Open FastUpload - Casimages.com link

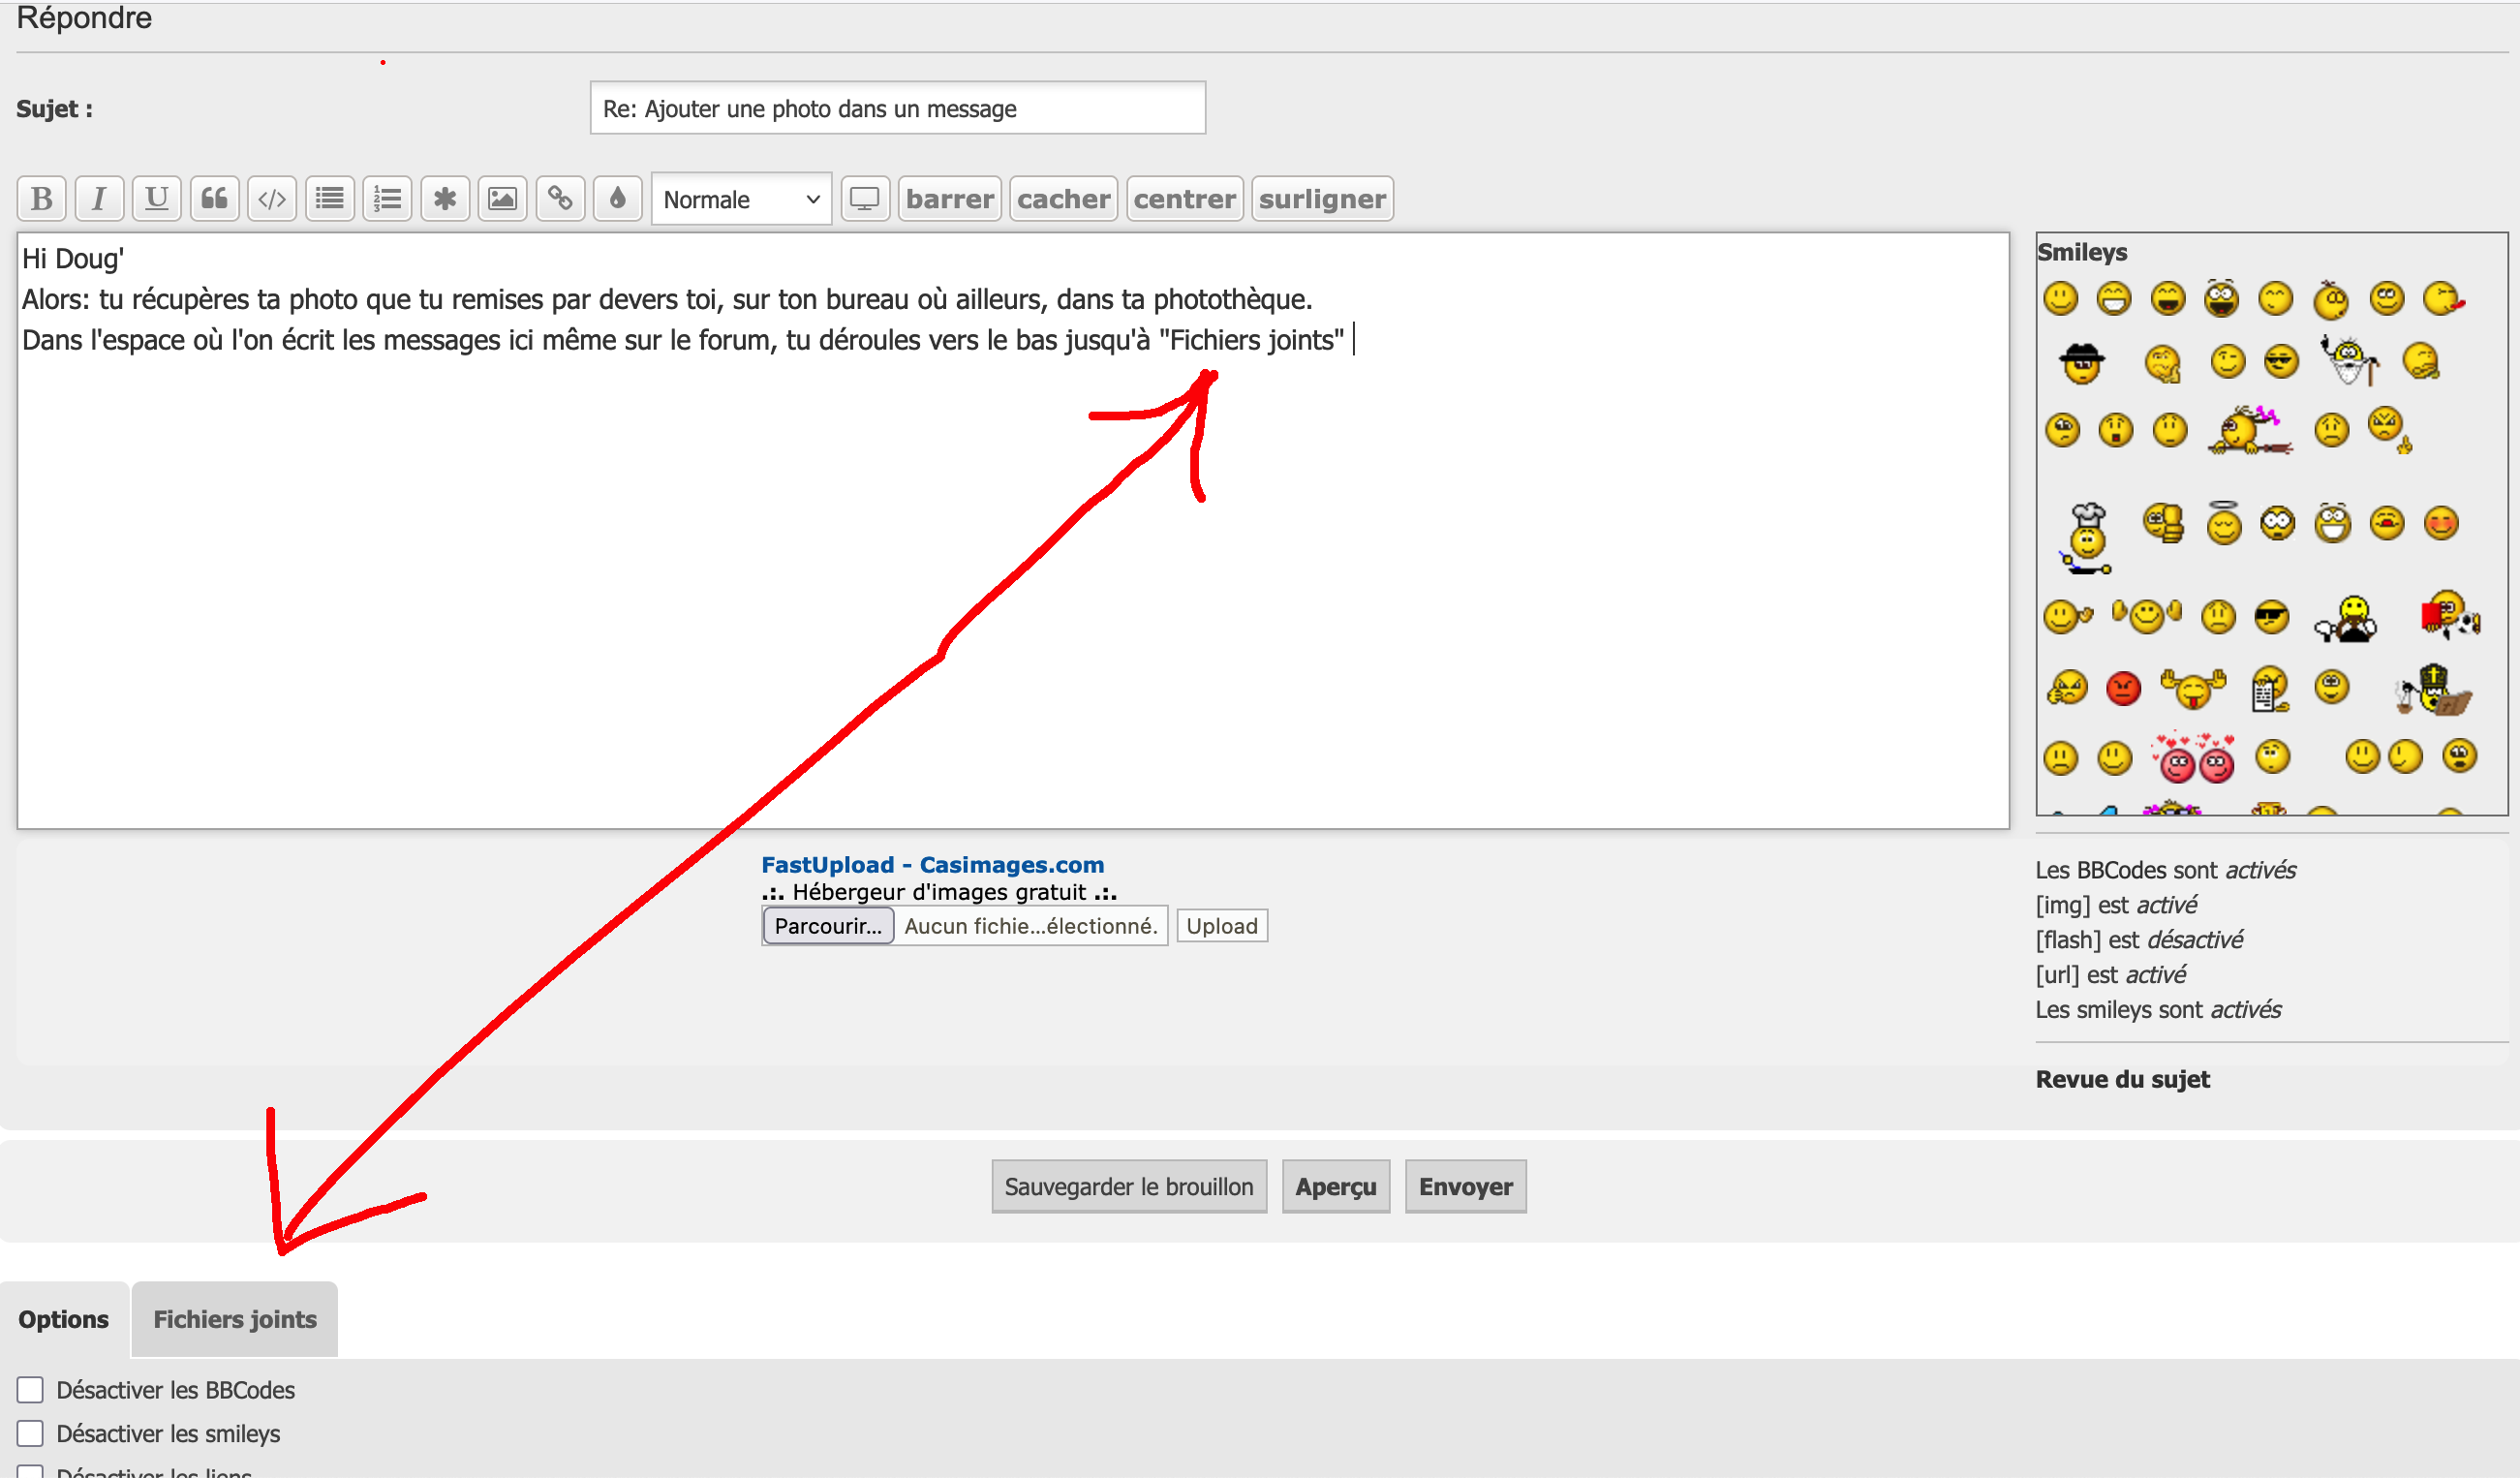tap(932, 865)
